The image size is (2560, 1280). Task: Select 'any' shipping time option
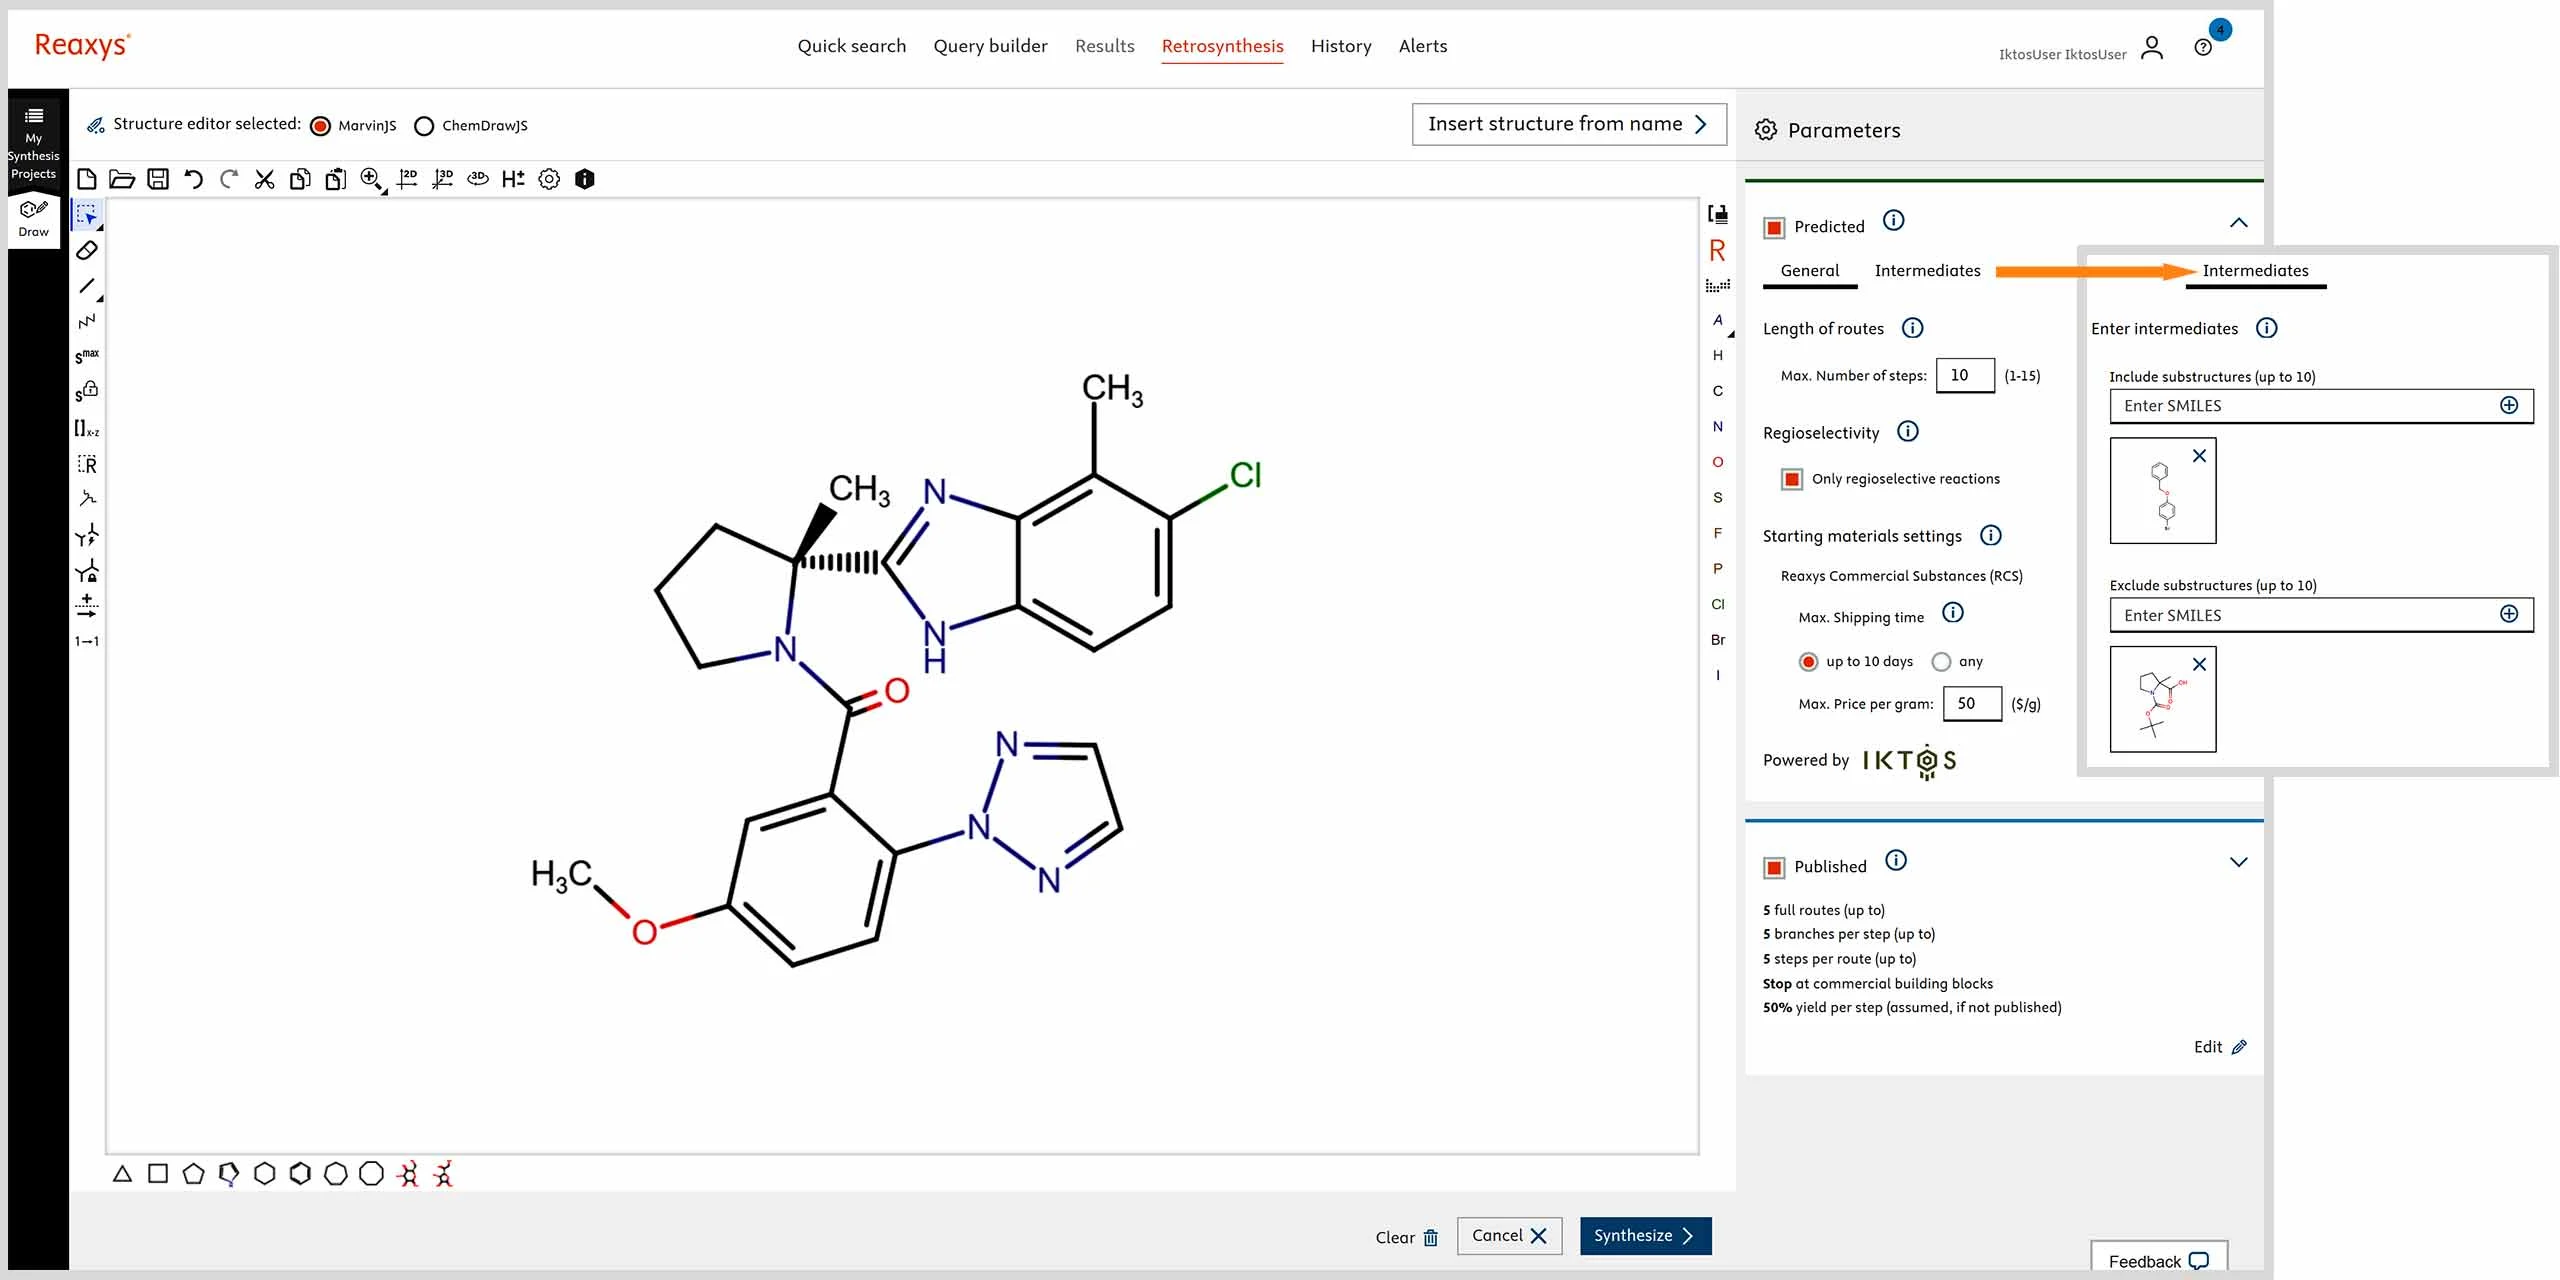1941,662
